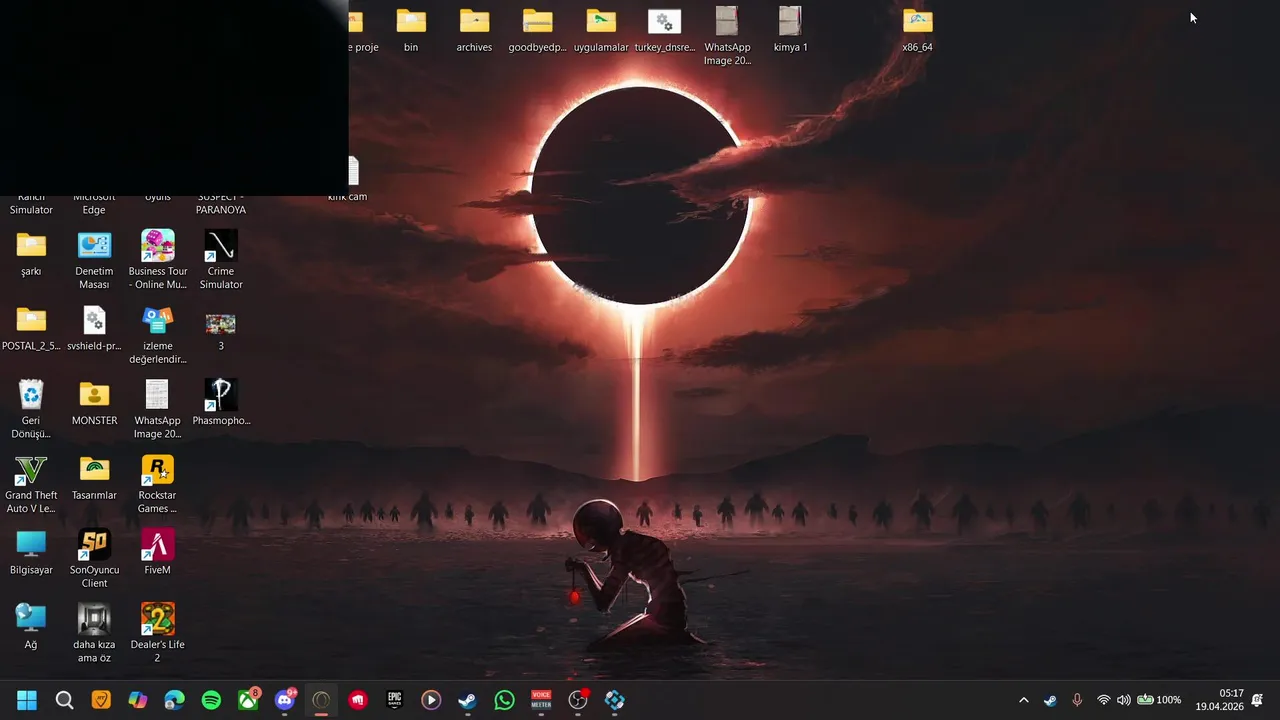Select the Bilgisayar desktop icon

[x=31, y=552]
